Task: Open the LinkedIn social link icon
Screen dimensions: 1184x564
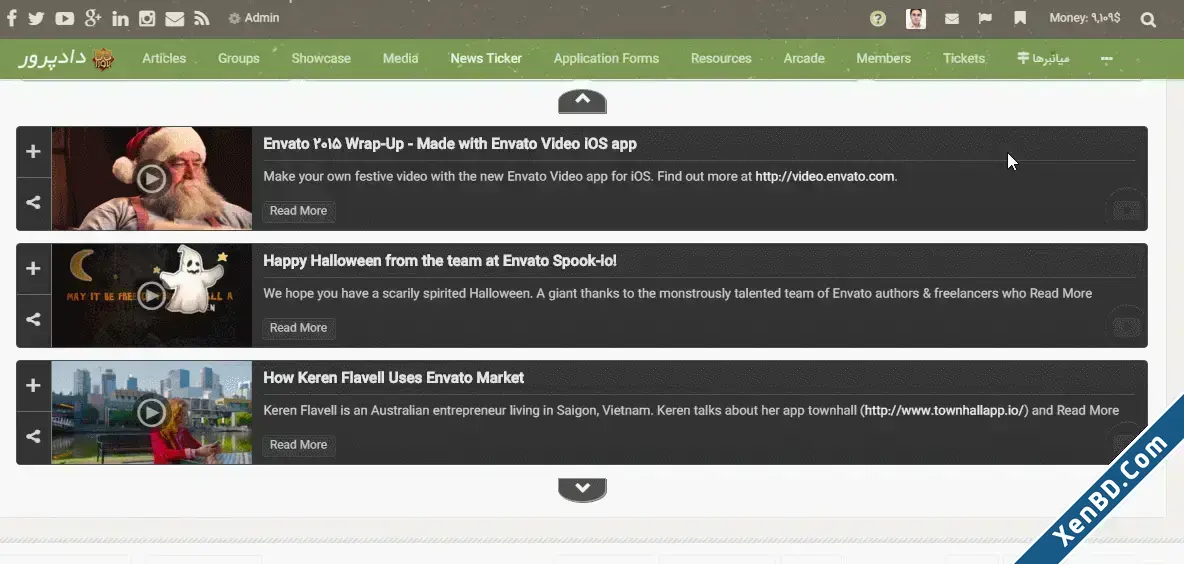Action: (x=120, y=19)
